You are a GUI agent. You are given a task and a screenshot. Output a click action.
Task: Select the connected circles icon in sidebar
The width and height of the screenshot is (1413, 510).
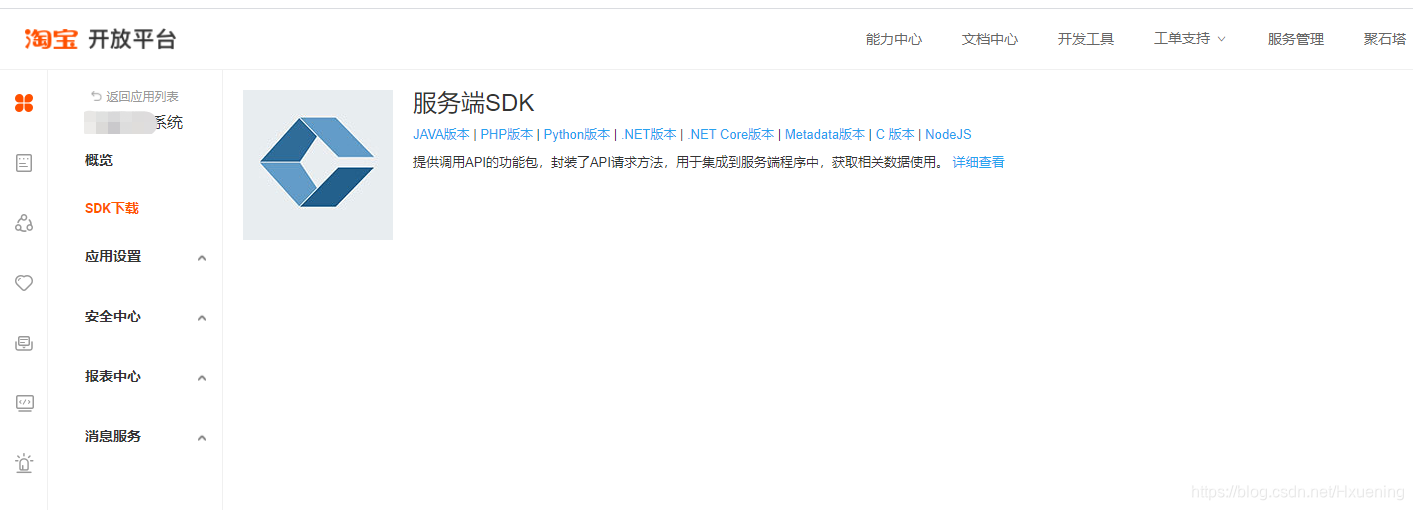24,223
